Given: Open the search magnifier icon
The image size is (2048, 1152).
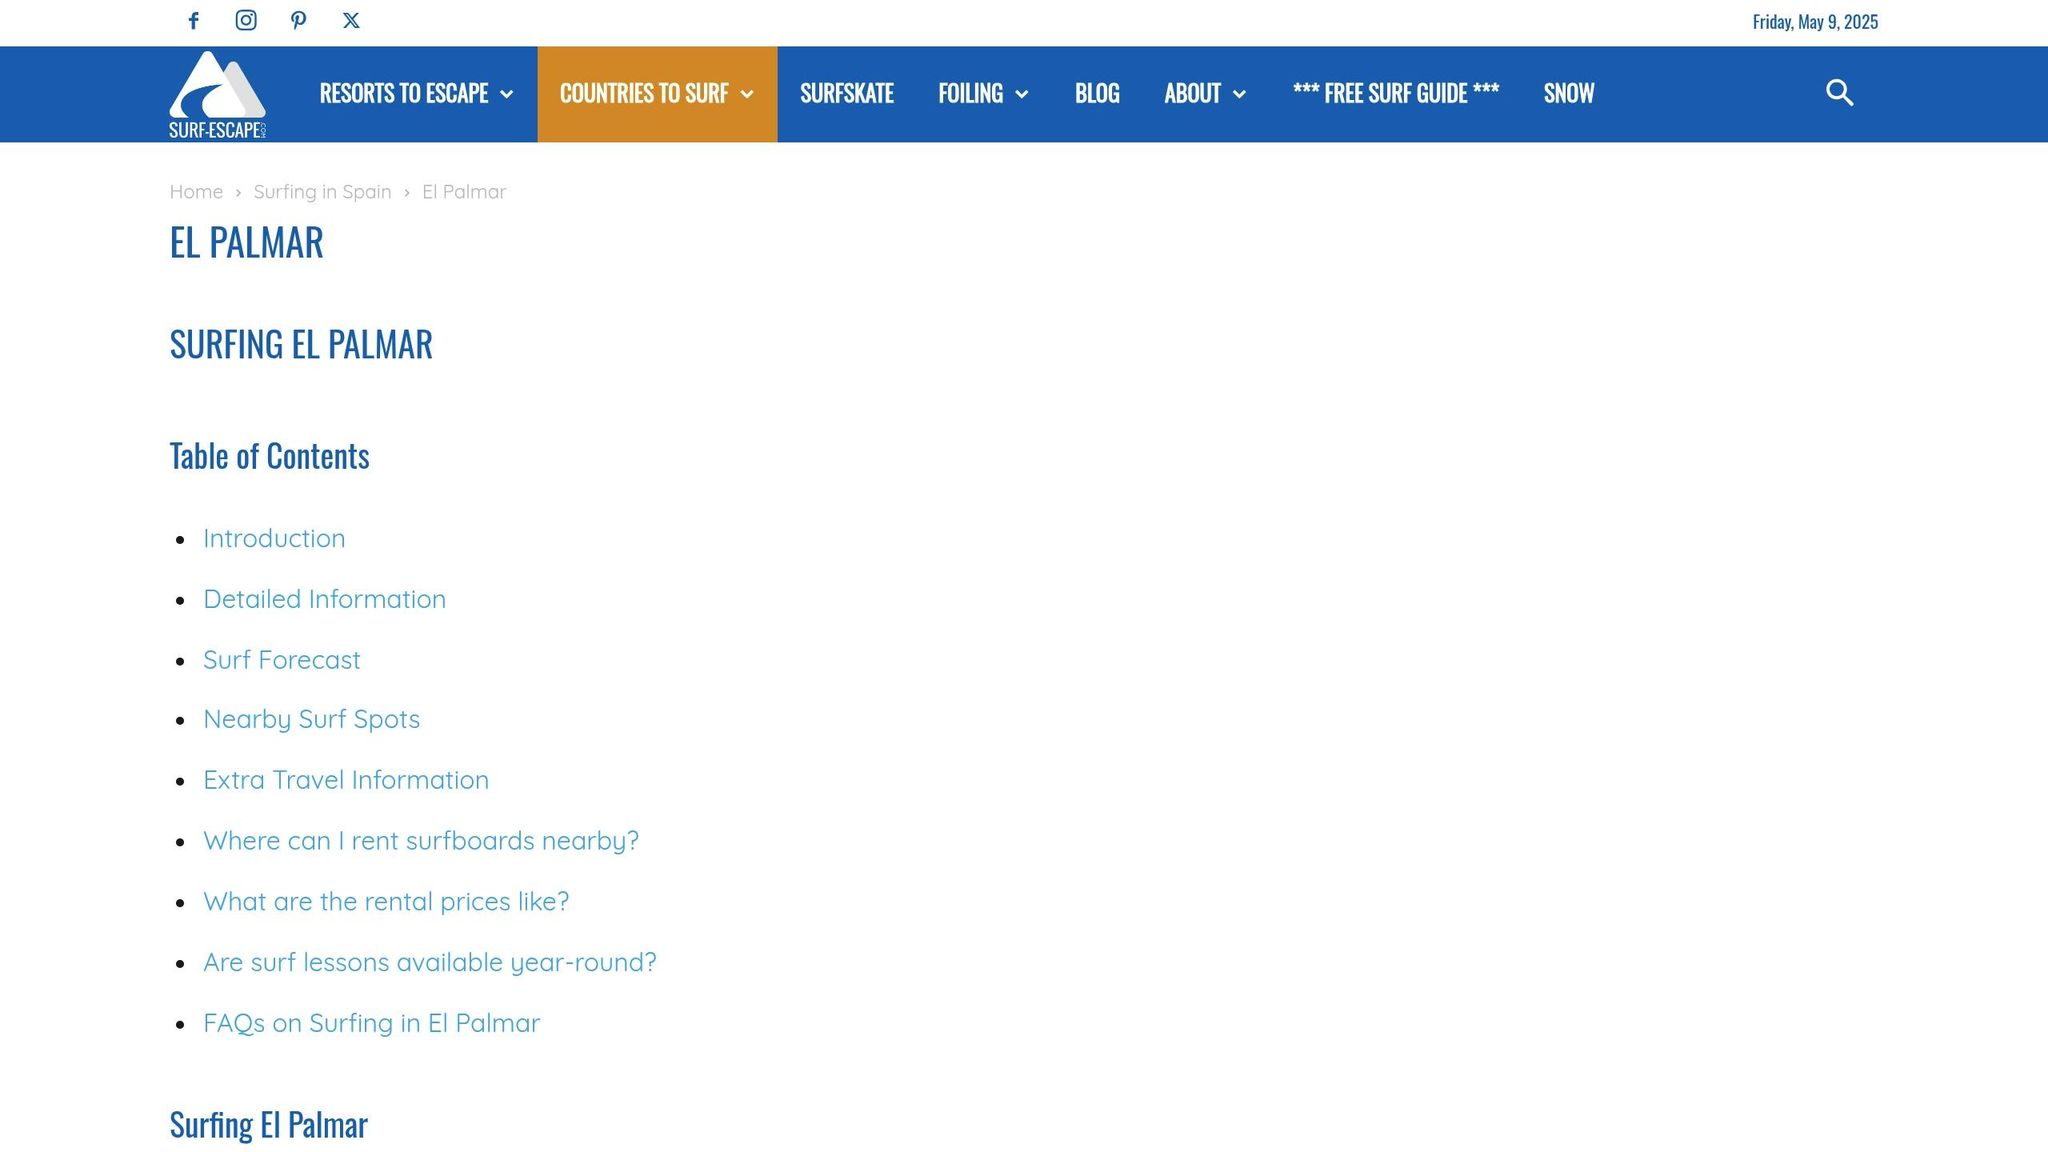Looking at the screenshot, I should 1839,93.
